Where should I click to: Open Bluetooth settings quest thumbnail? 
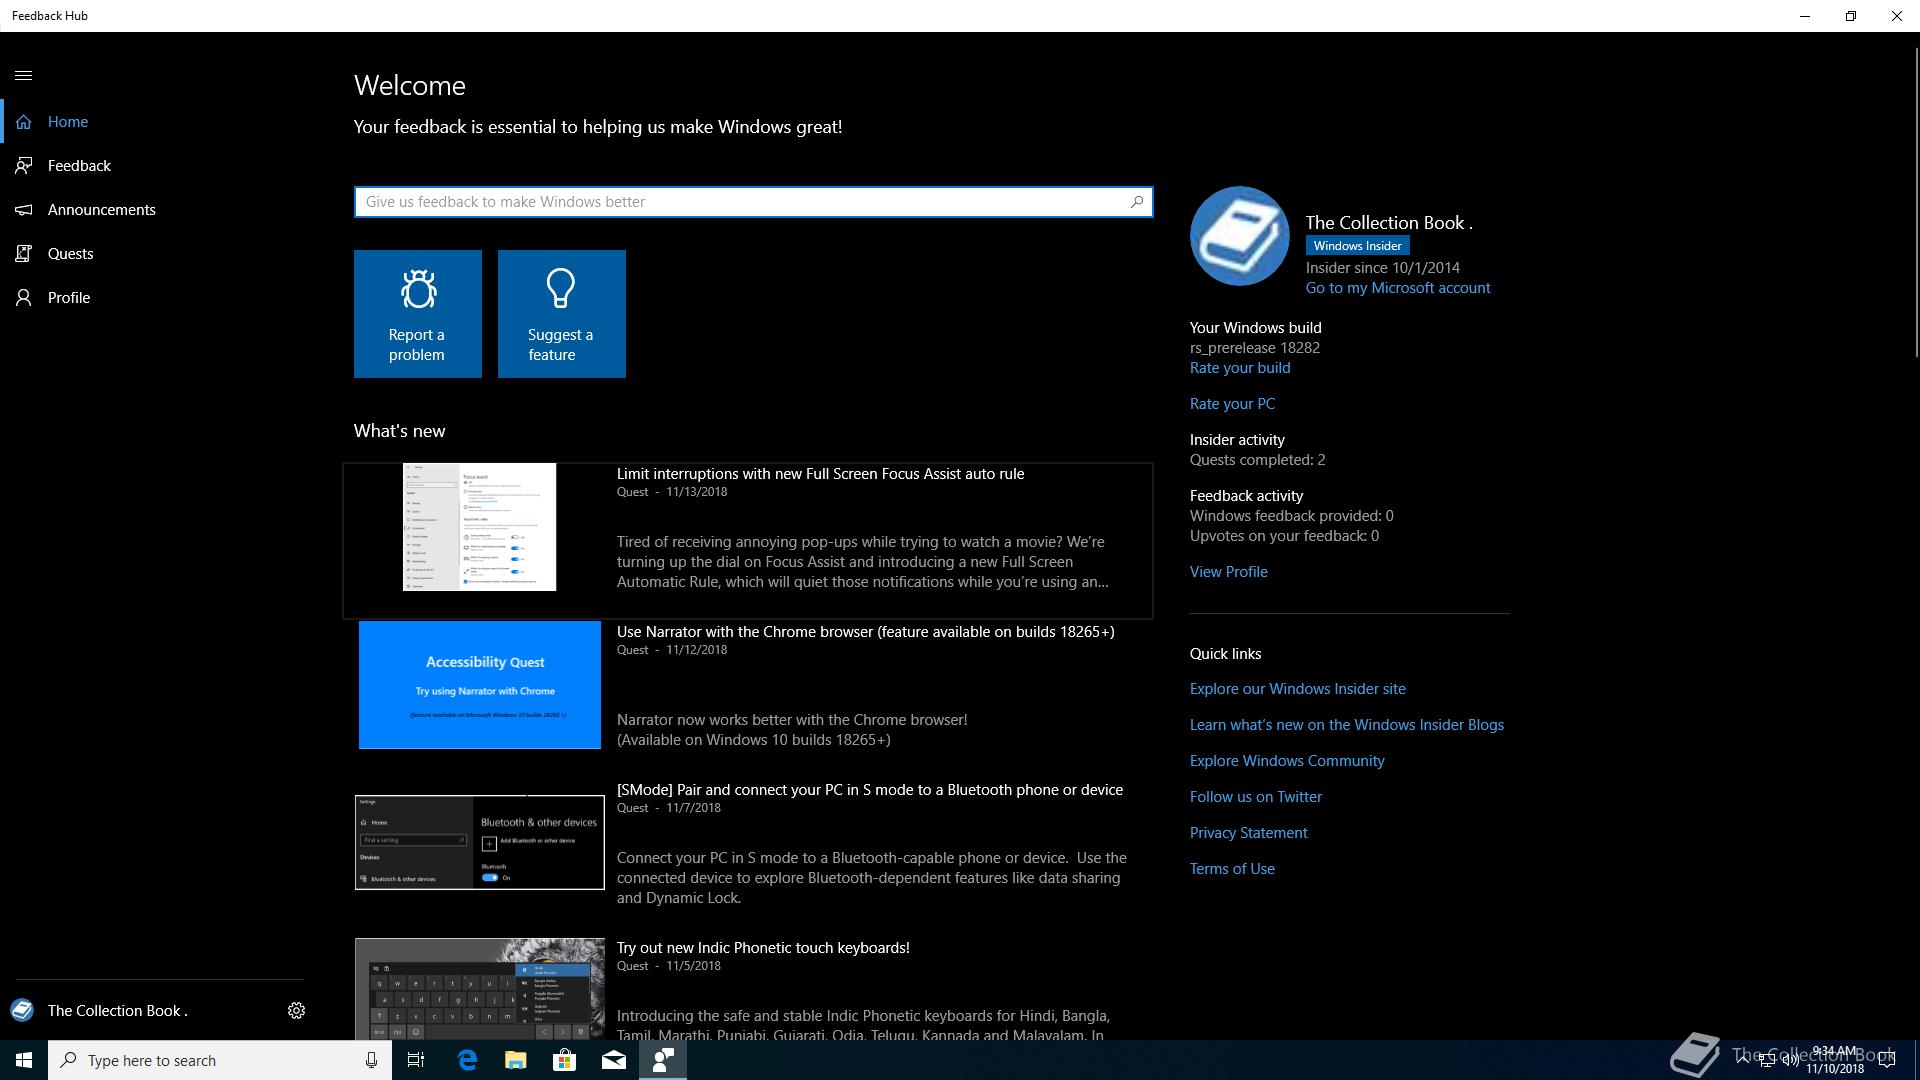click(480, 842)
